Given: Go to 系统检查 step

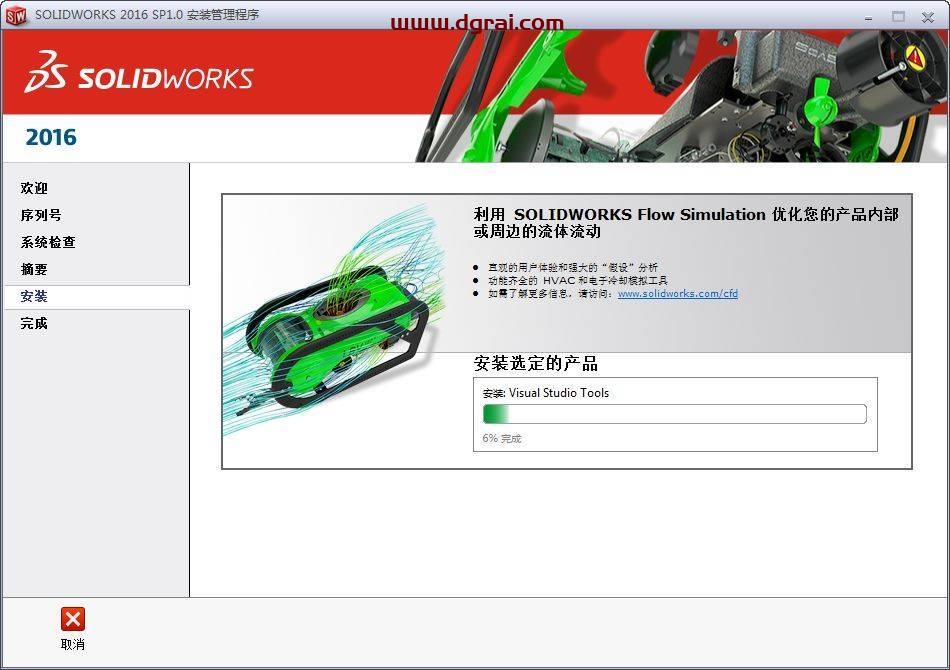Looking at the screenshot, I should (48, 242).
